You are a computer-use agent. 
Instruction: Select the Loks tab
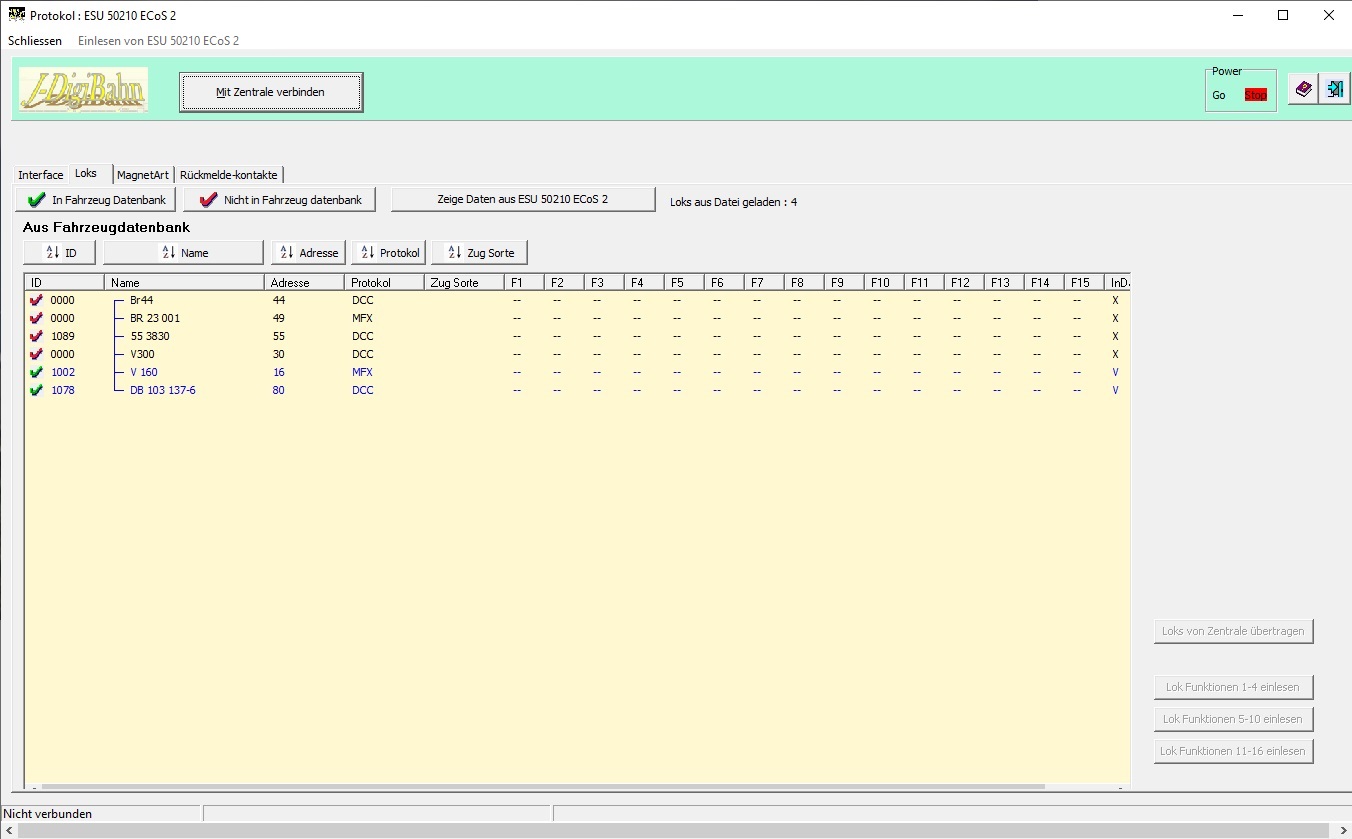click(86, 173)
